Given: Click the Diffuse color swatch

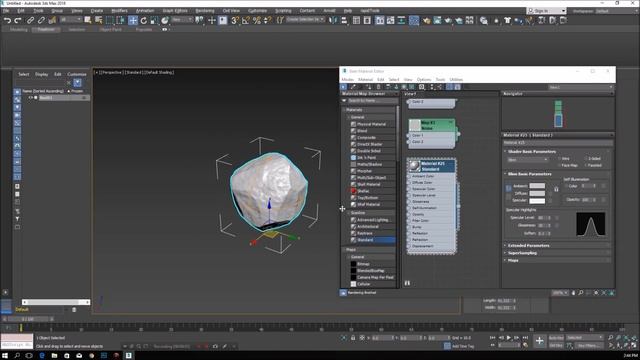Looking at the screenshot, I should coord(537,193).
